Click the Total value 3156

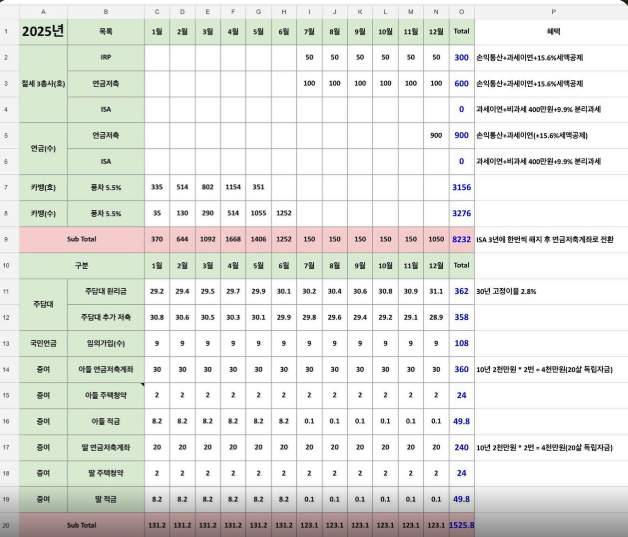pyautogui.click(x=461, y=187)
